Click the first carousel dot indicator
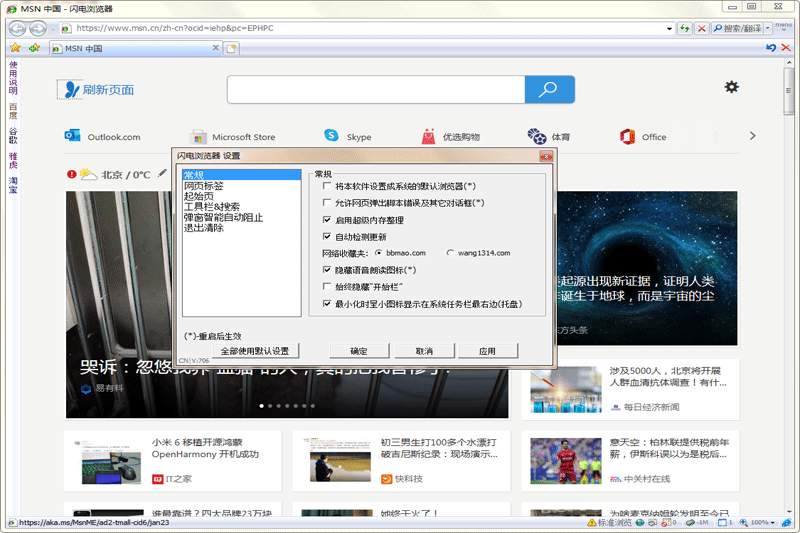Viewport: 800px width, 533px height. click(262, 406)
